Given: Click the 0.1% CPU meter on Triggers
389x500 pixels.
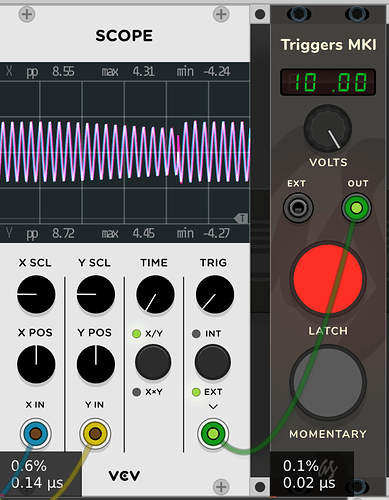Looking at the screenshot, I should pos(312,474).
